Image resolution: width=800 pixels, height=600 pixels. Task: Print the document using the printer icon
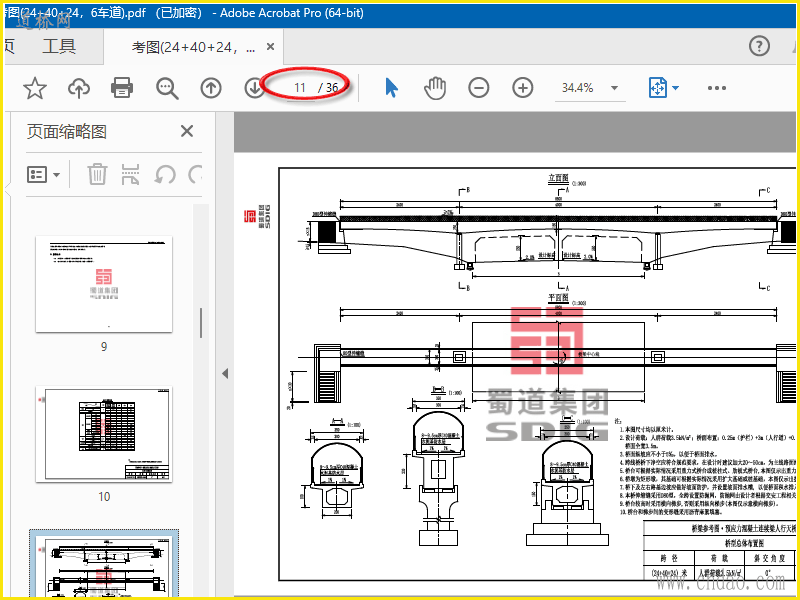[x=123, y=88]
